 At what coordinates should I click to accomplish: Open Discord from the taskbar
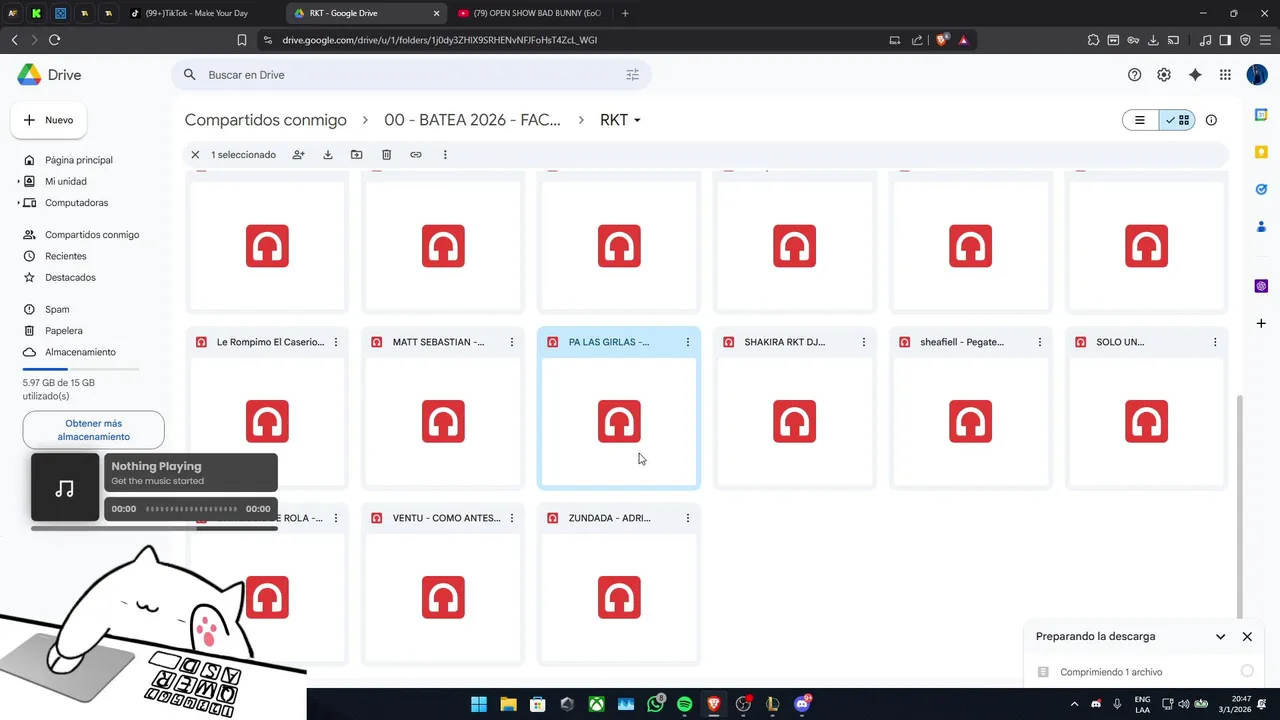(x=802, y=704)
